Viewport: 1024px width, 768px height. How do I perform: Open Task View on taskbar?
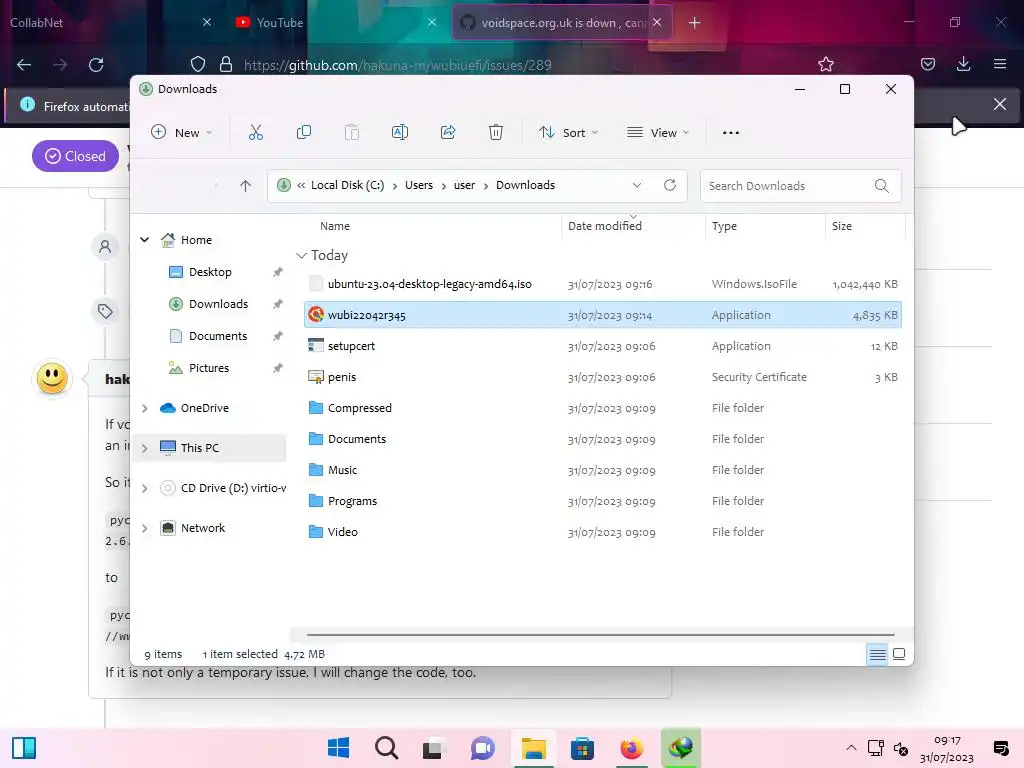click(x=432, y=748)
